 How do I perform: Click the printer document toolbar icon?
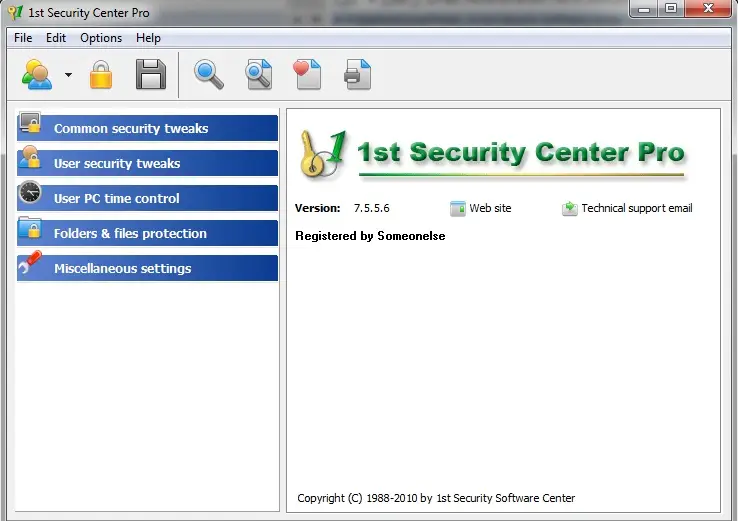click(358, 74)
